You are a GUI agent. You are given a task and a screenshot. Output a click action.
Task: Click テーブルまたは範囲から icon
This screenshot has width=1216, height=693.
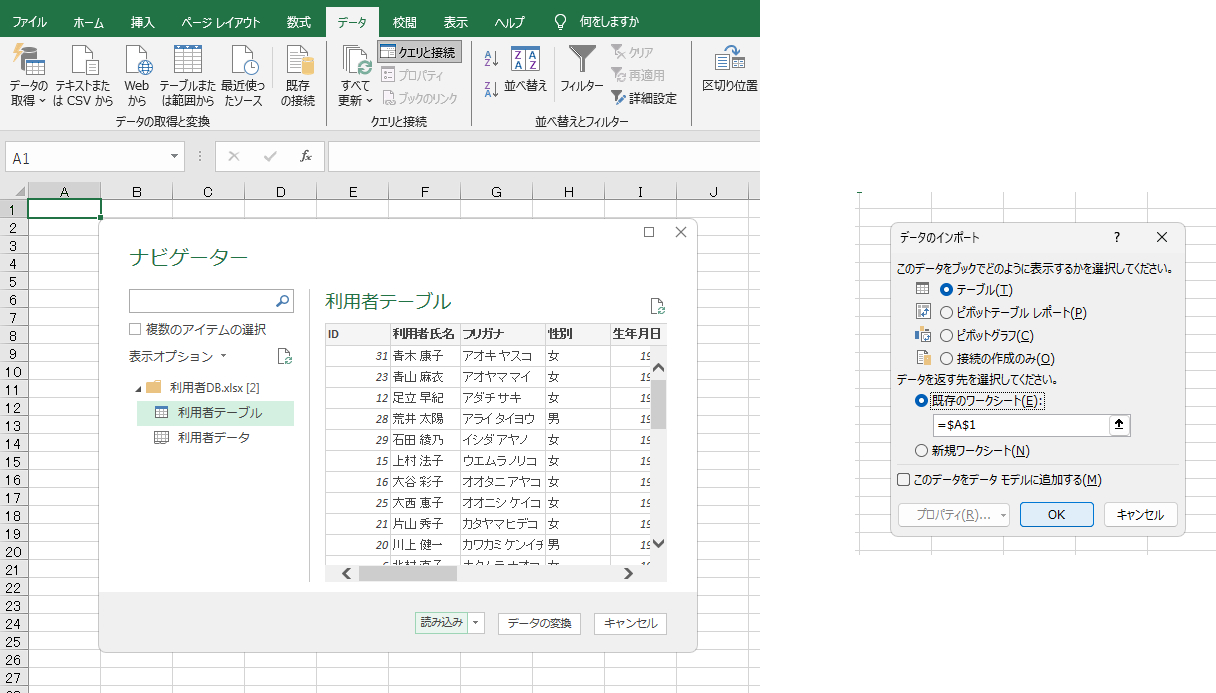click(x=187, y=60)
